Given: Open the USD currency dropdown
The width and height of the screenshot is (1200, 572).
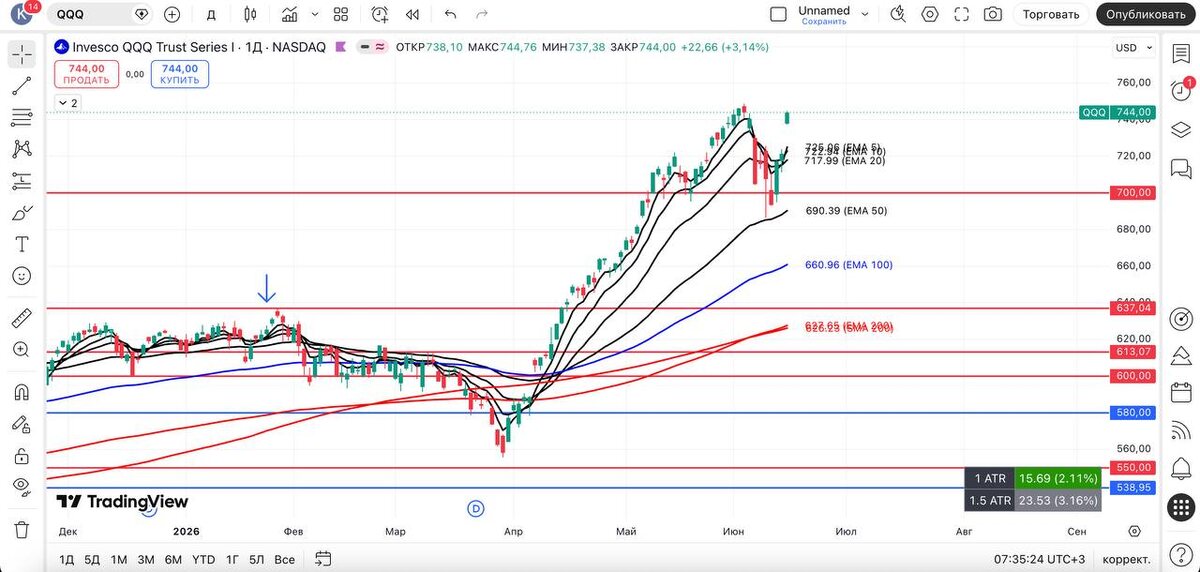Looking at the screenshot, I should 1132,47.
